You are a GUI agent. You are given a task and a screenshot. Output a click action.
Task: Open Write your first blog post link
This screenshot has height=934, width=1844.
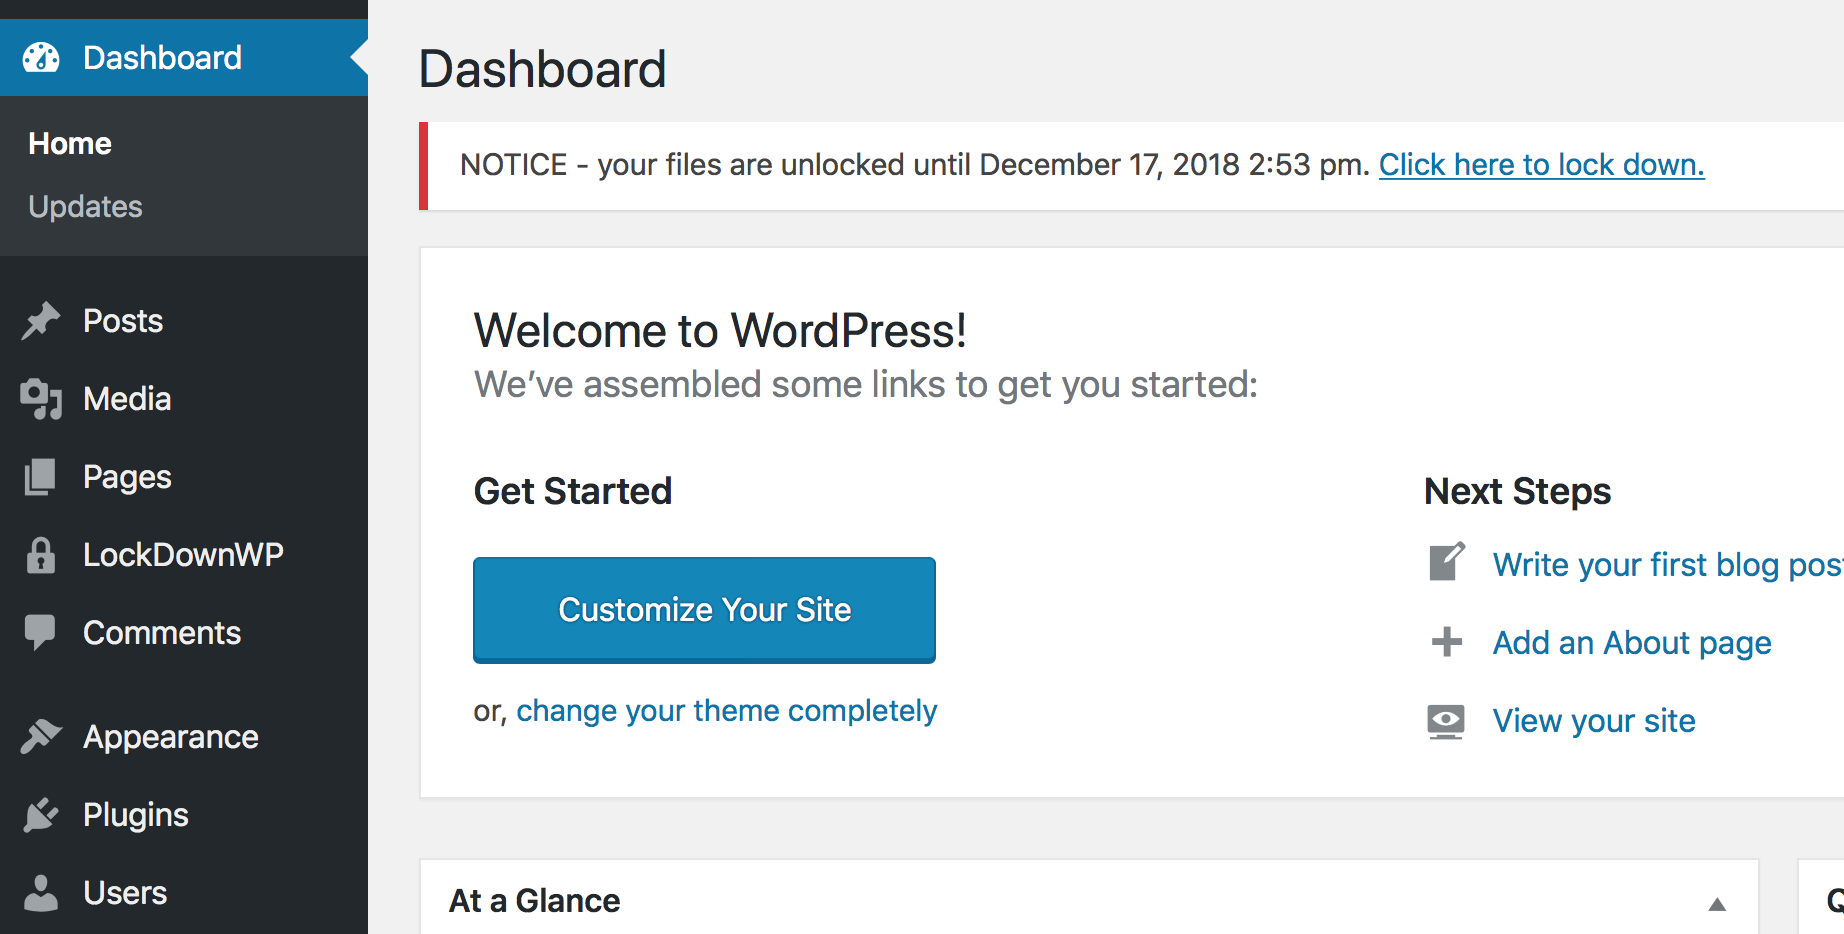pyautogui.click(x=1666, y=565)
